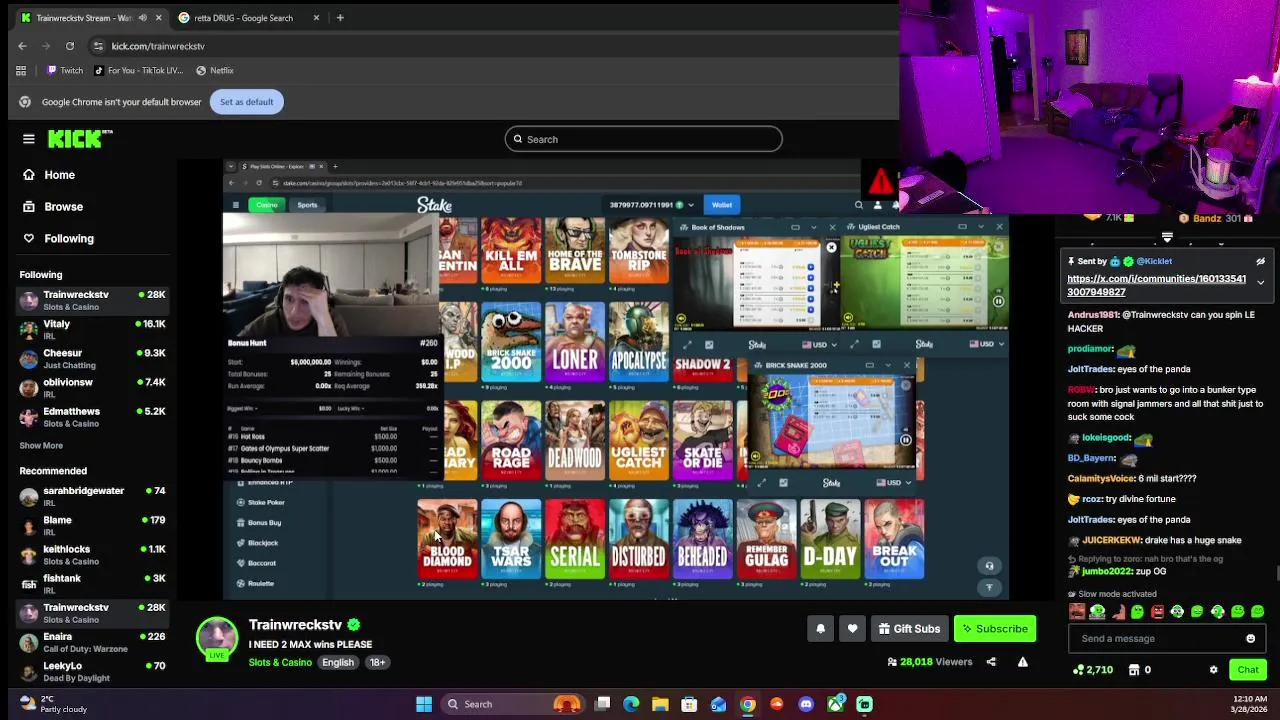The height and width of the screenshot is (720, 1280).
Task: Open Enaira recommended channel
Action: point(92,641)
